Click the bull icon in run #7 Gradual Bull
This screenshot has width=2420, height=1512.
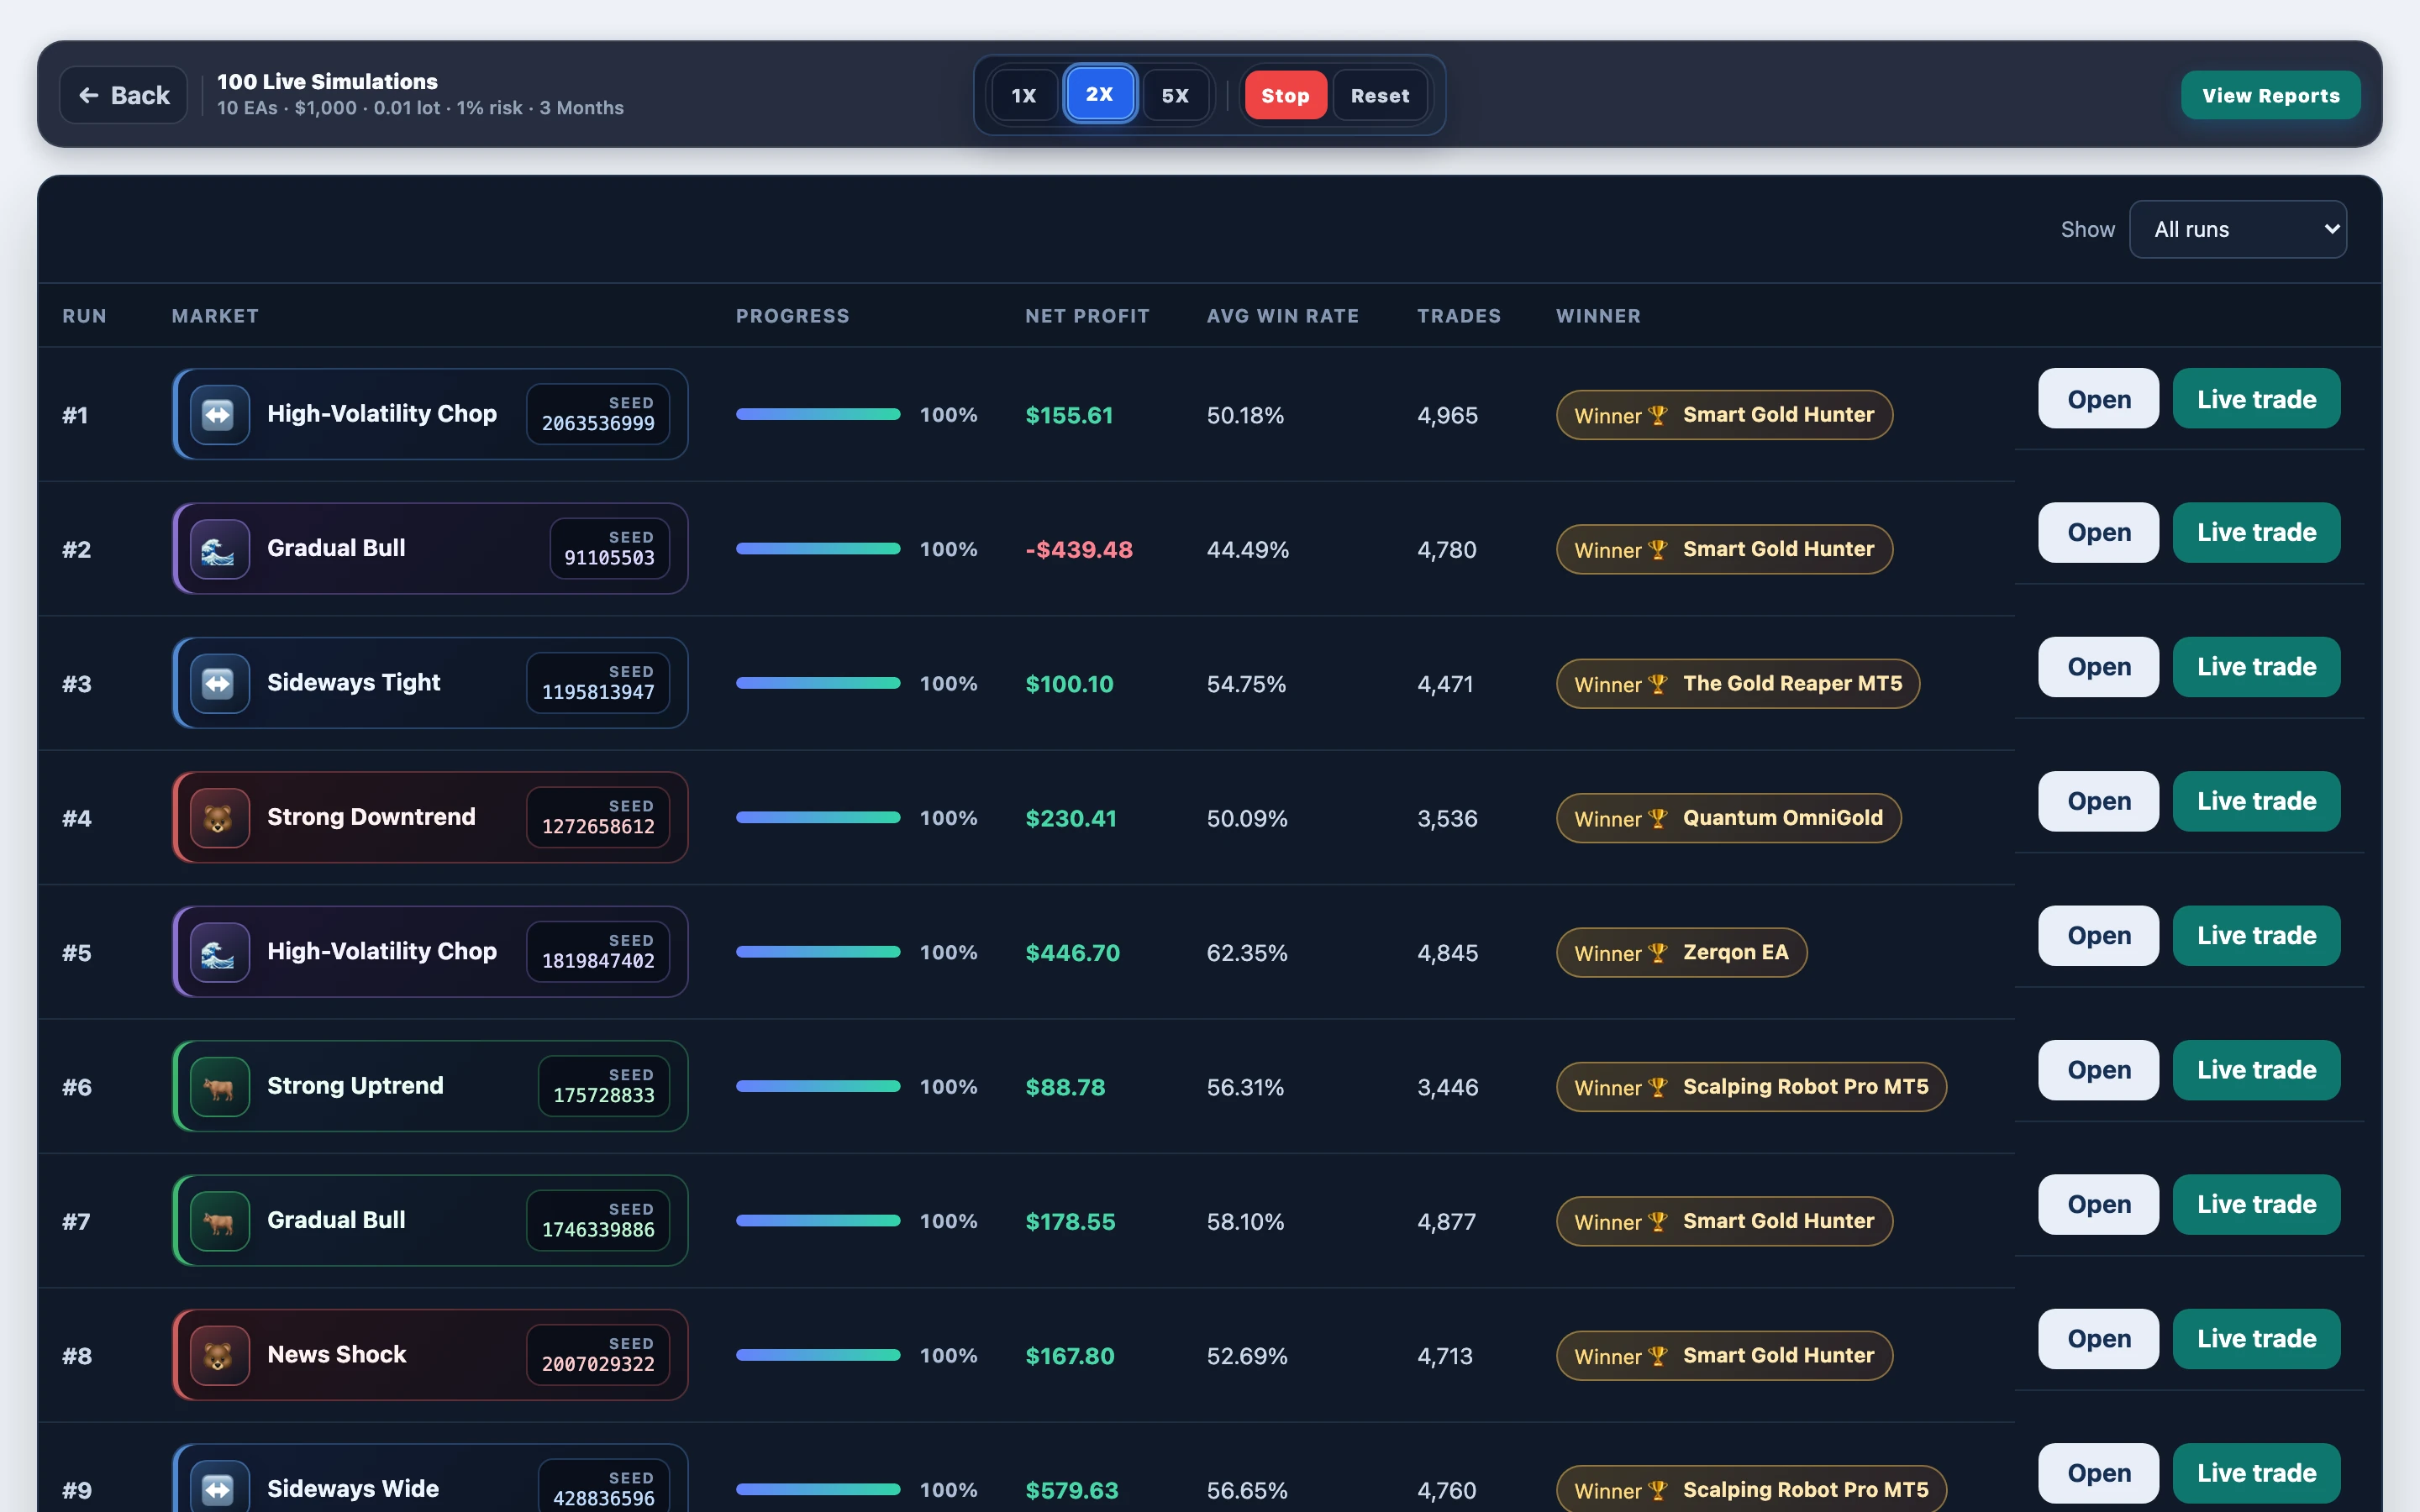pos(219,1221)
